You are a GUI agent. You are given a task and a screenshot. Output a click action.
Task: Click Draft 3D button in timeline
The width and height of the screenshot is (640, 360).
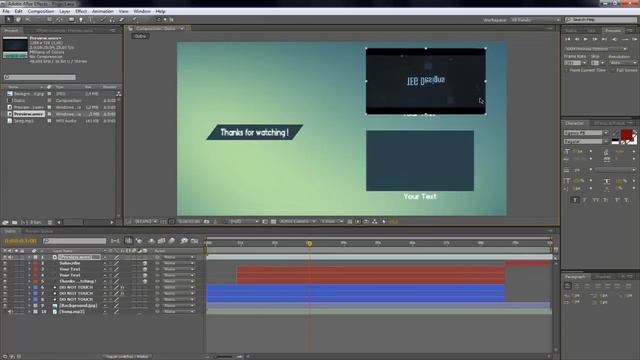click(139, 241)
